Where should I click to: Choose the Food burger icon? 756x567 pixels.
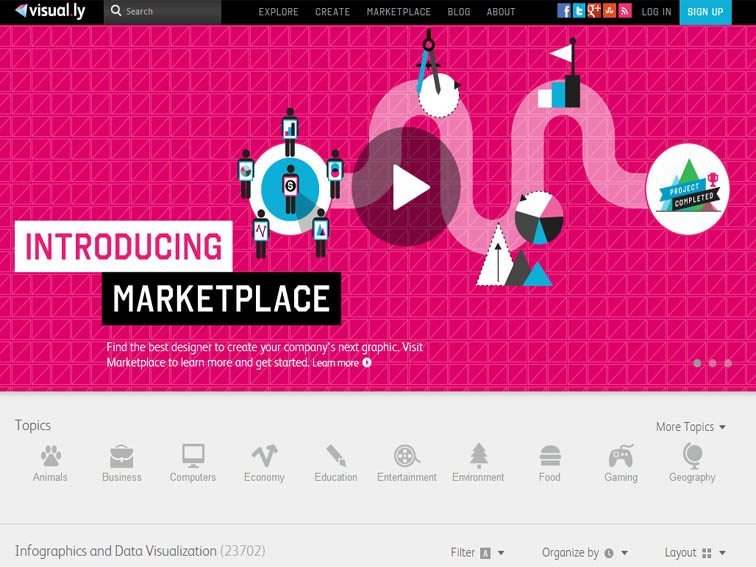pos(550,456)
